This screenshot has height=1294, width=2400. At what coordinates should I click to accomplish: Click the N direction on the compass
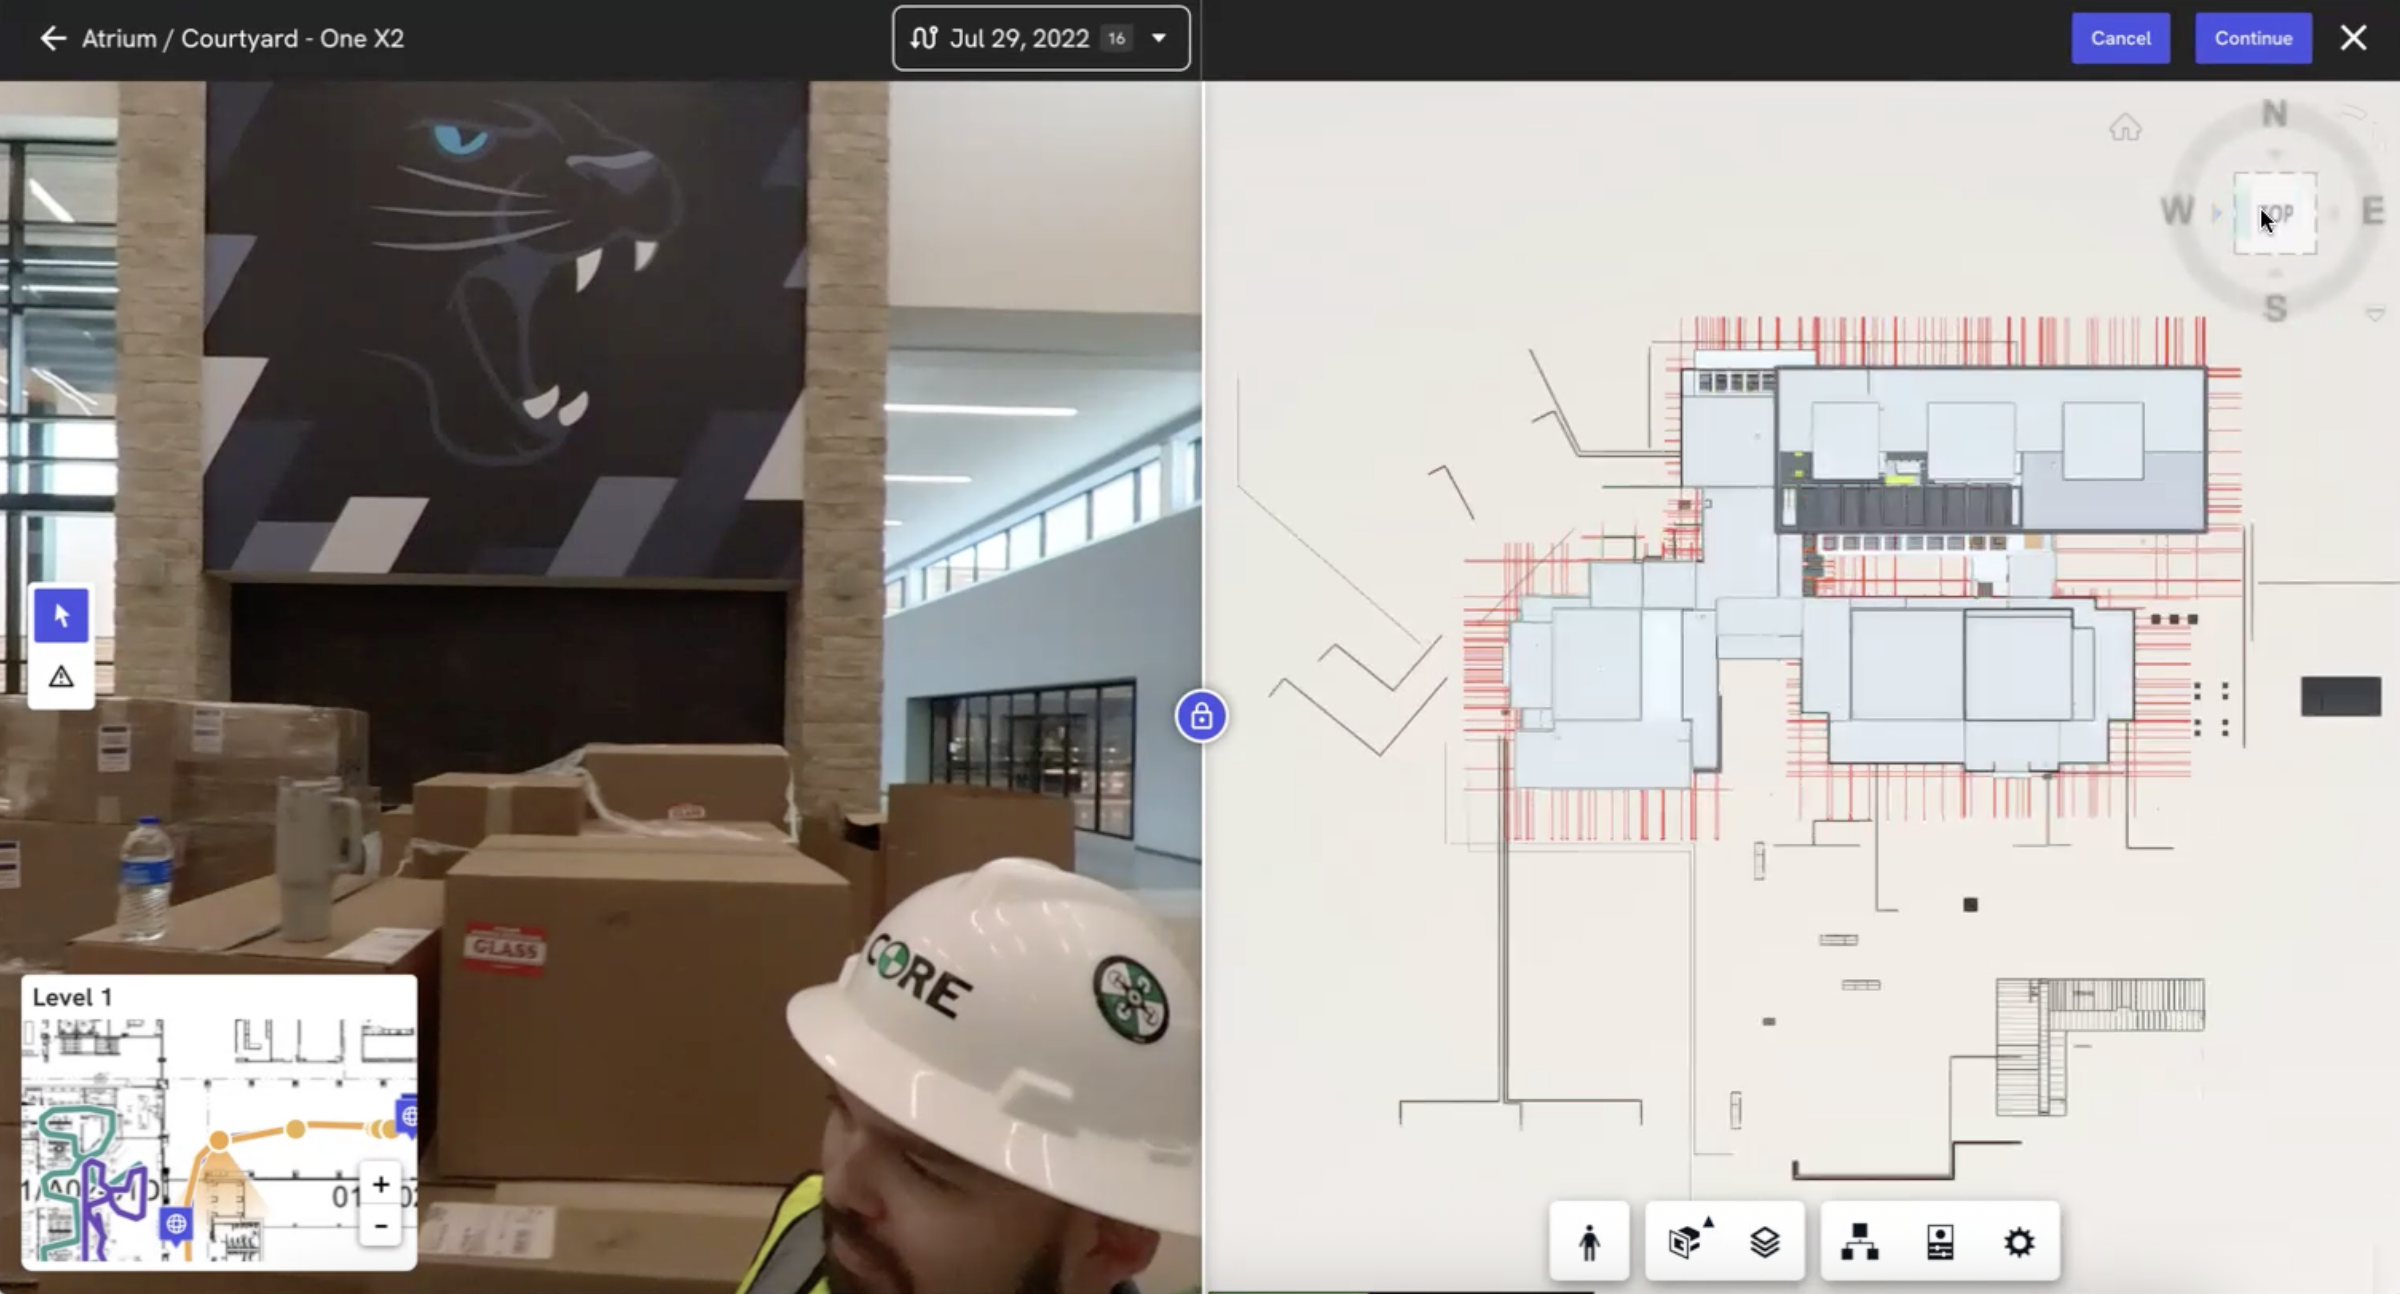(2275, 114)
